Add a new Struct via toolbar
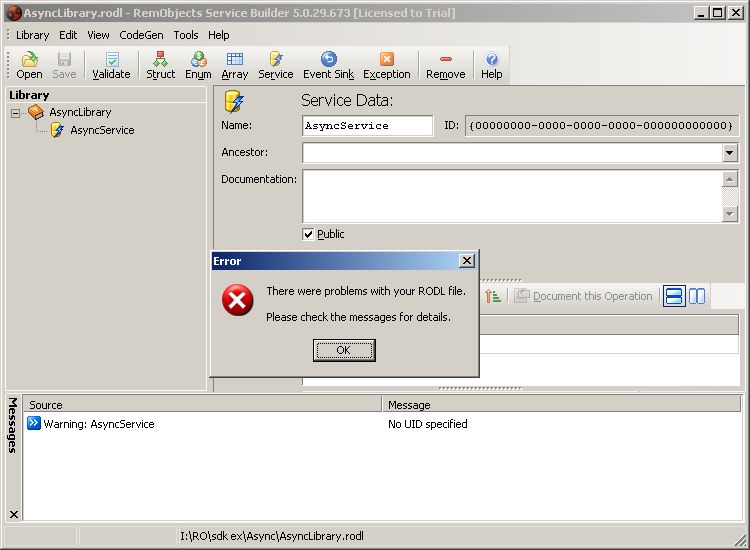Screen dimensions: 750x550 tap(160, 65)
